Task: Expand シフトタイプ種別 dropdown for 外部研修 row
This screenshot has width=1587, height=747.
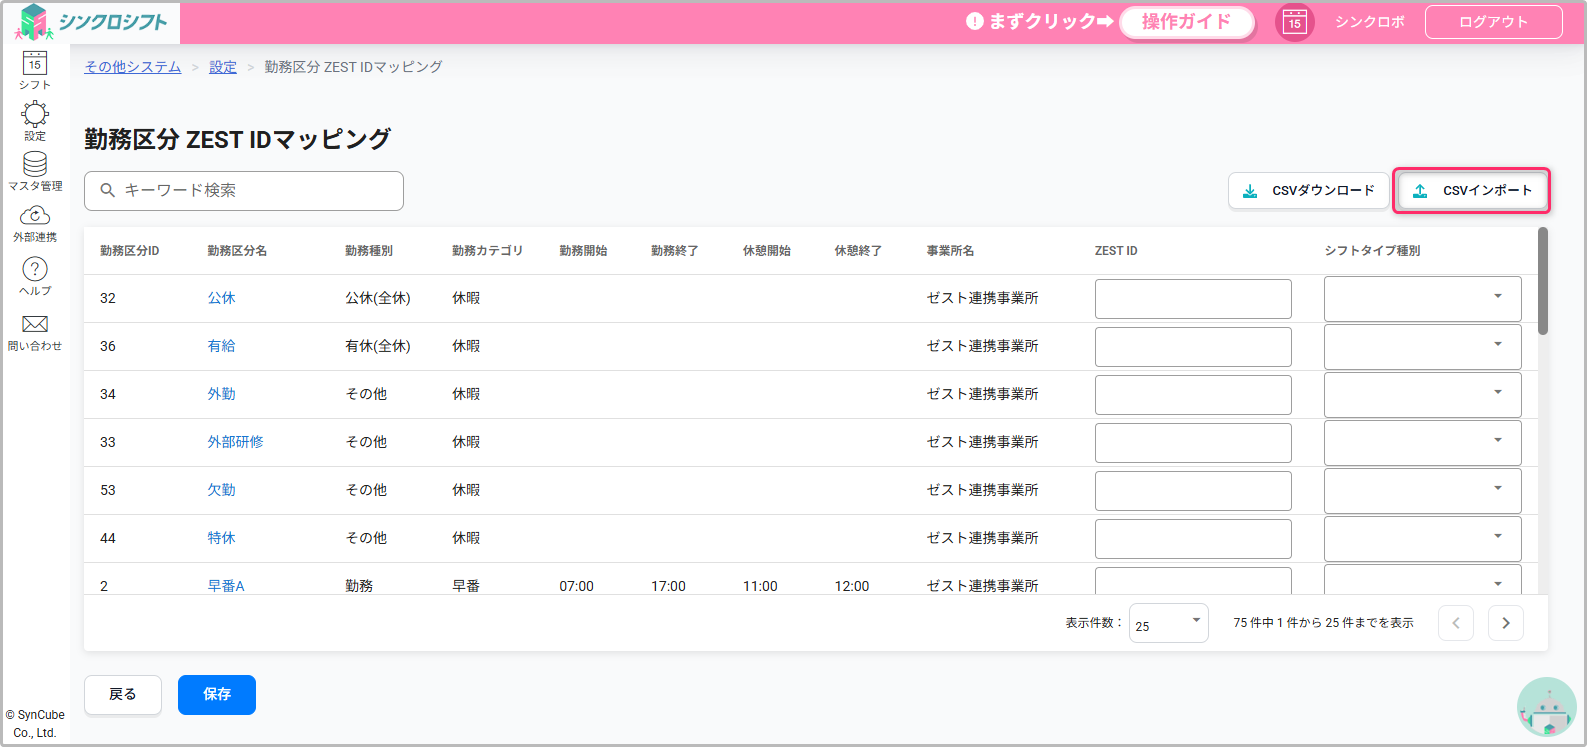Action: coord(1422,442)
